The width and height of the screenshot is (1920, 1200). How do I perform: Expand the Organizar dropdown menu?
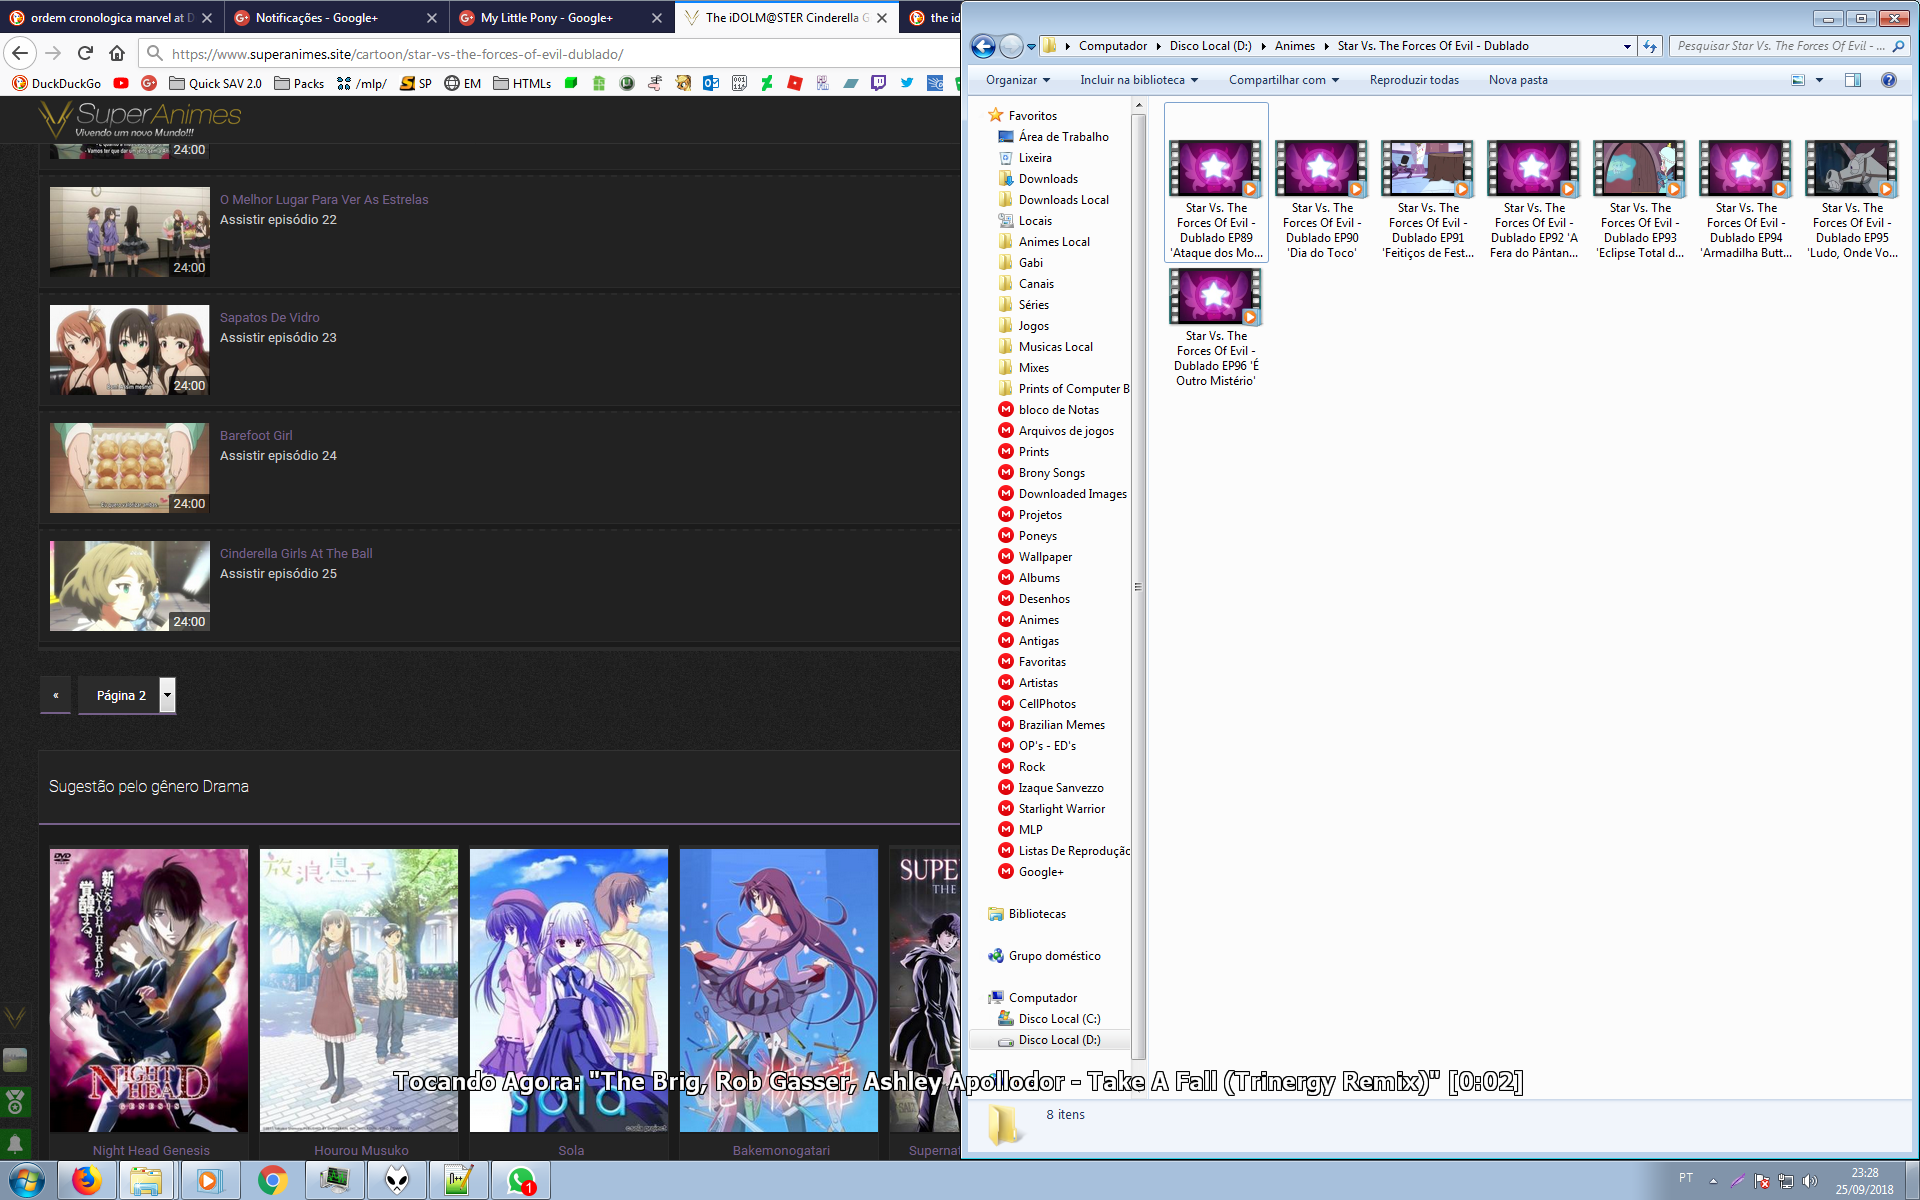pyautogui.click(x=1018, y=80)
